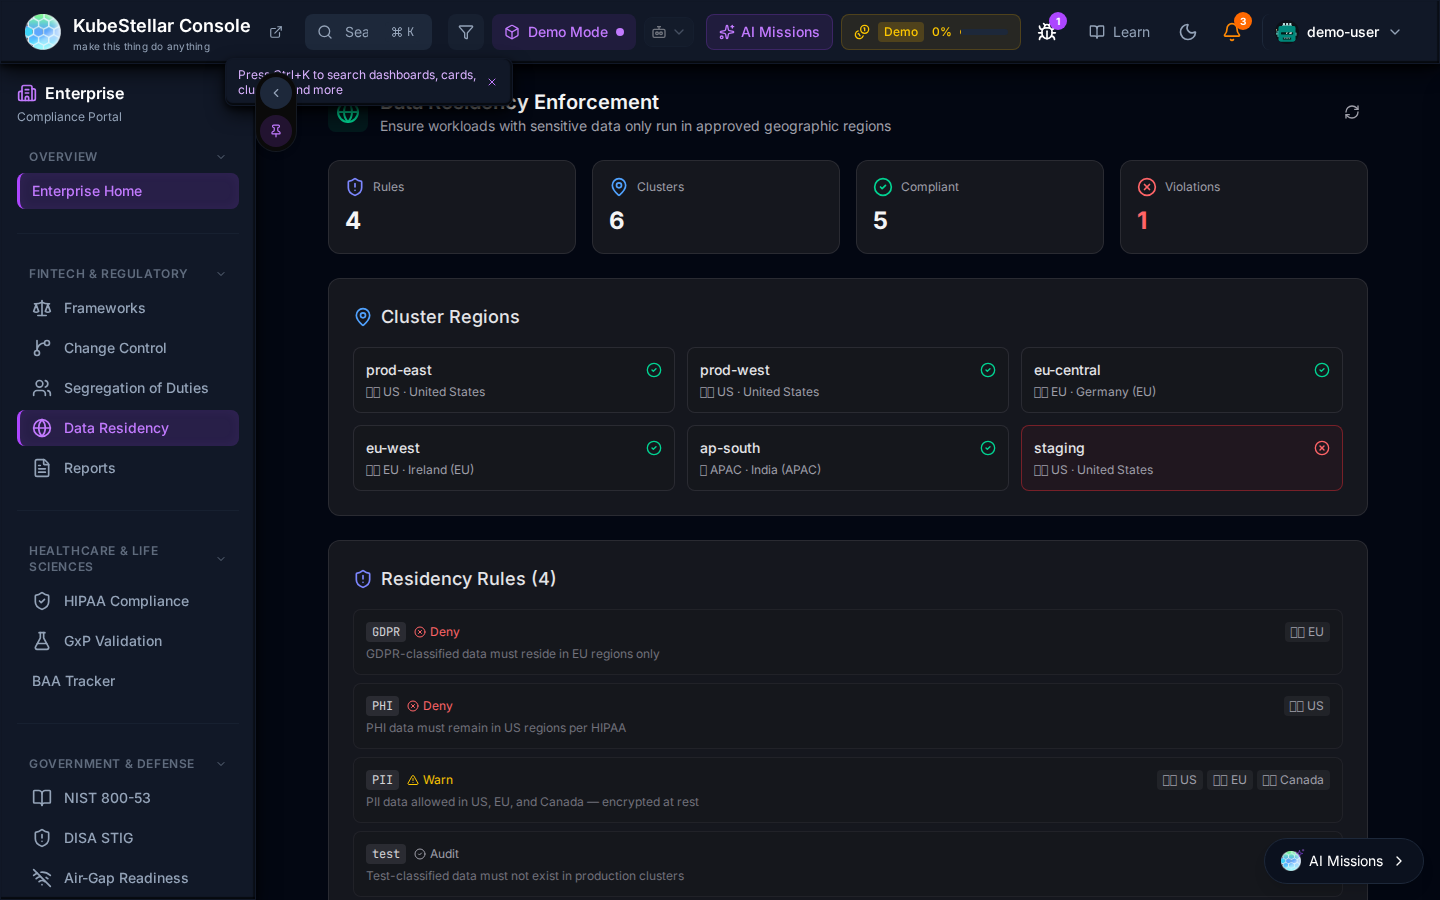Click the open-in-new-tab icon beside KubeStellar Console
The height and width of the screenshot is (900, 1440).
276,32
